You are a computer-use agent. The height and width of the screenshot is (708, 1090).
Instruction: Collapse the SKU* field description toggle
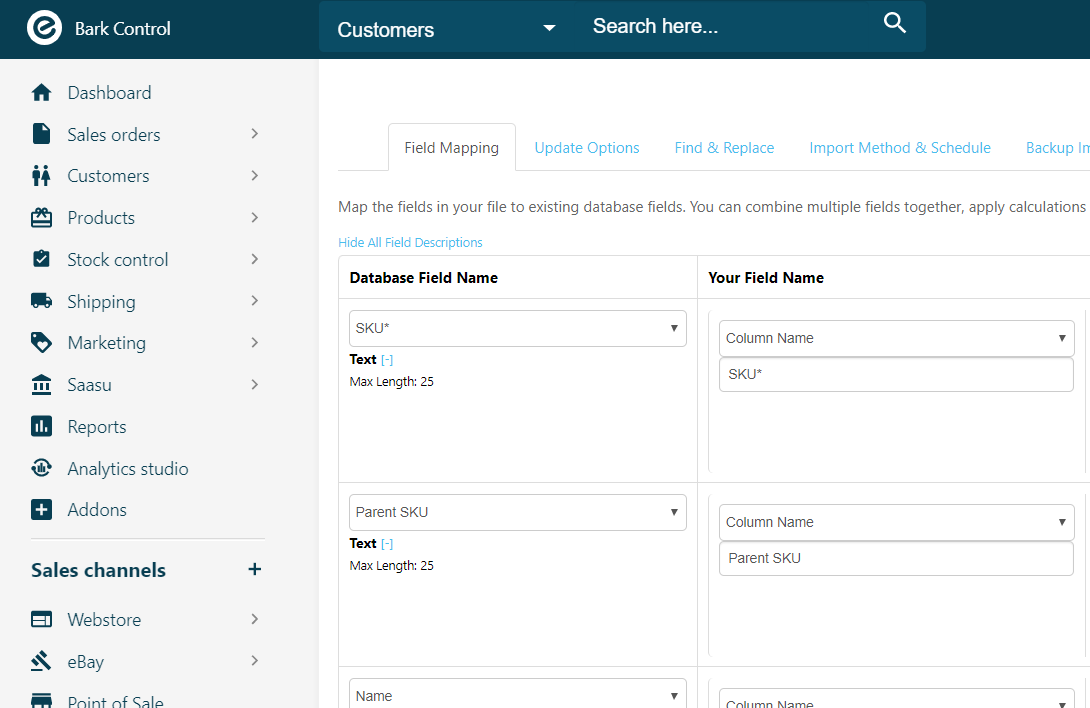[387, 360]
